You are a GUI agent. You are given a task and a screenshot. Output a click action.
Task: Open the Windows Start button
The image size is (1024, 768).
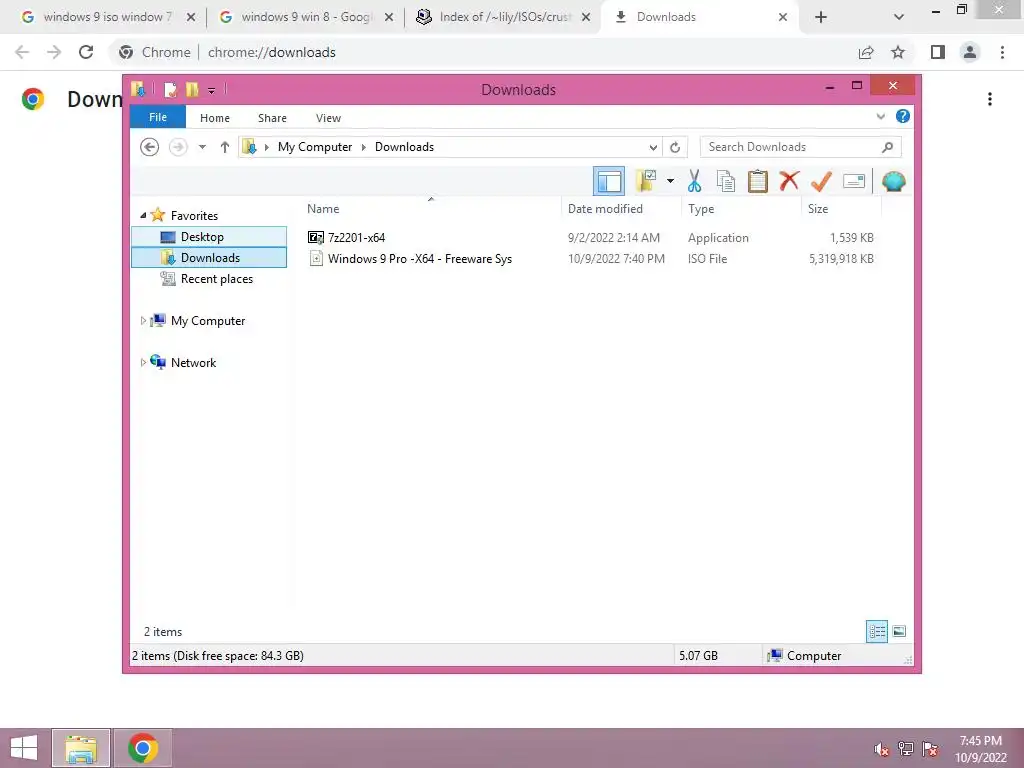click(24, 748)
